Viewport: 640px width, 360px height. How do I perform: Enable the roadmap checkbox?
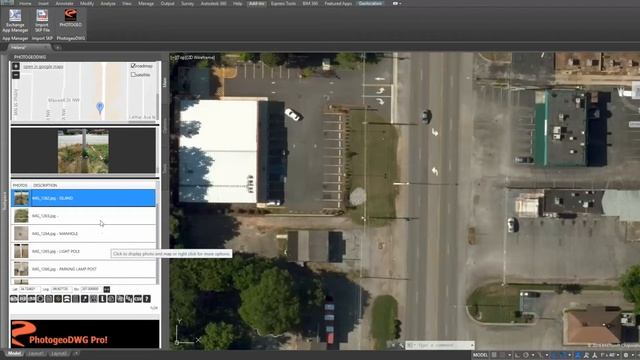[133, 66]
